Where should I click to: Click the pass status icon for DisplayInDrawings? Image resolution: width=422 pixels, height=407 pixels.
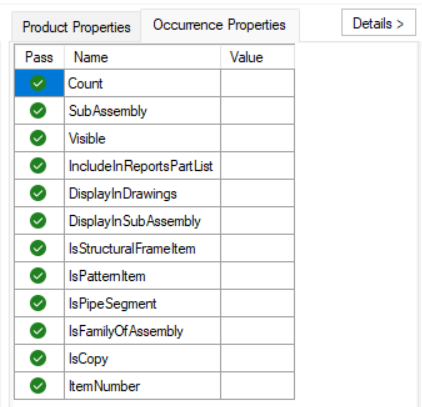38,193
